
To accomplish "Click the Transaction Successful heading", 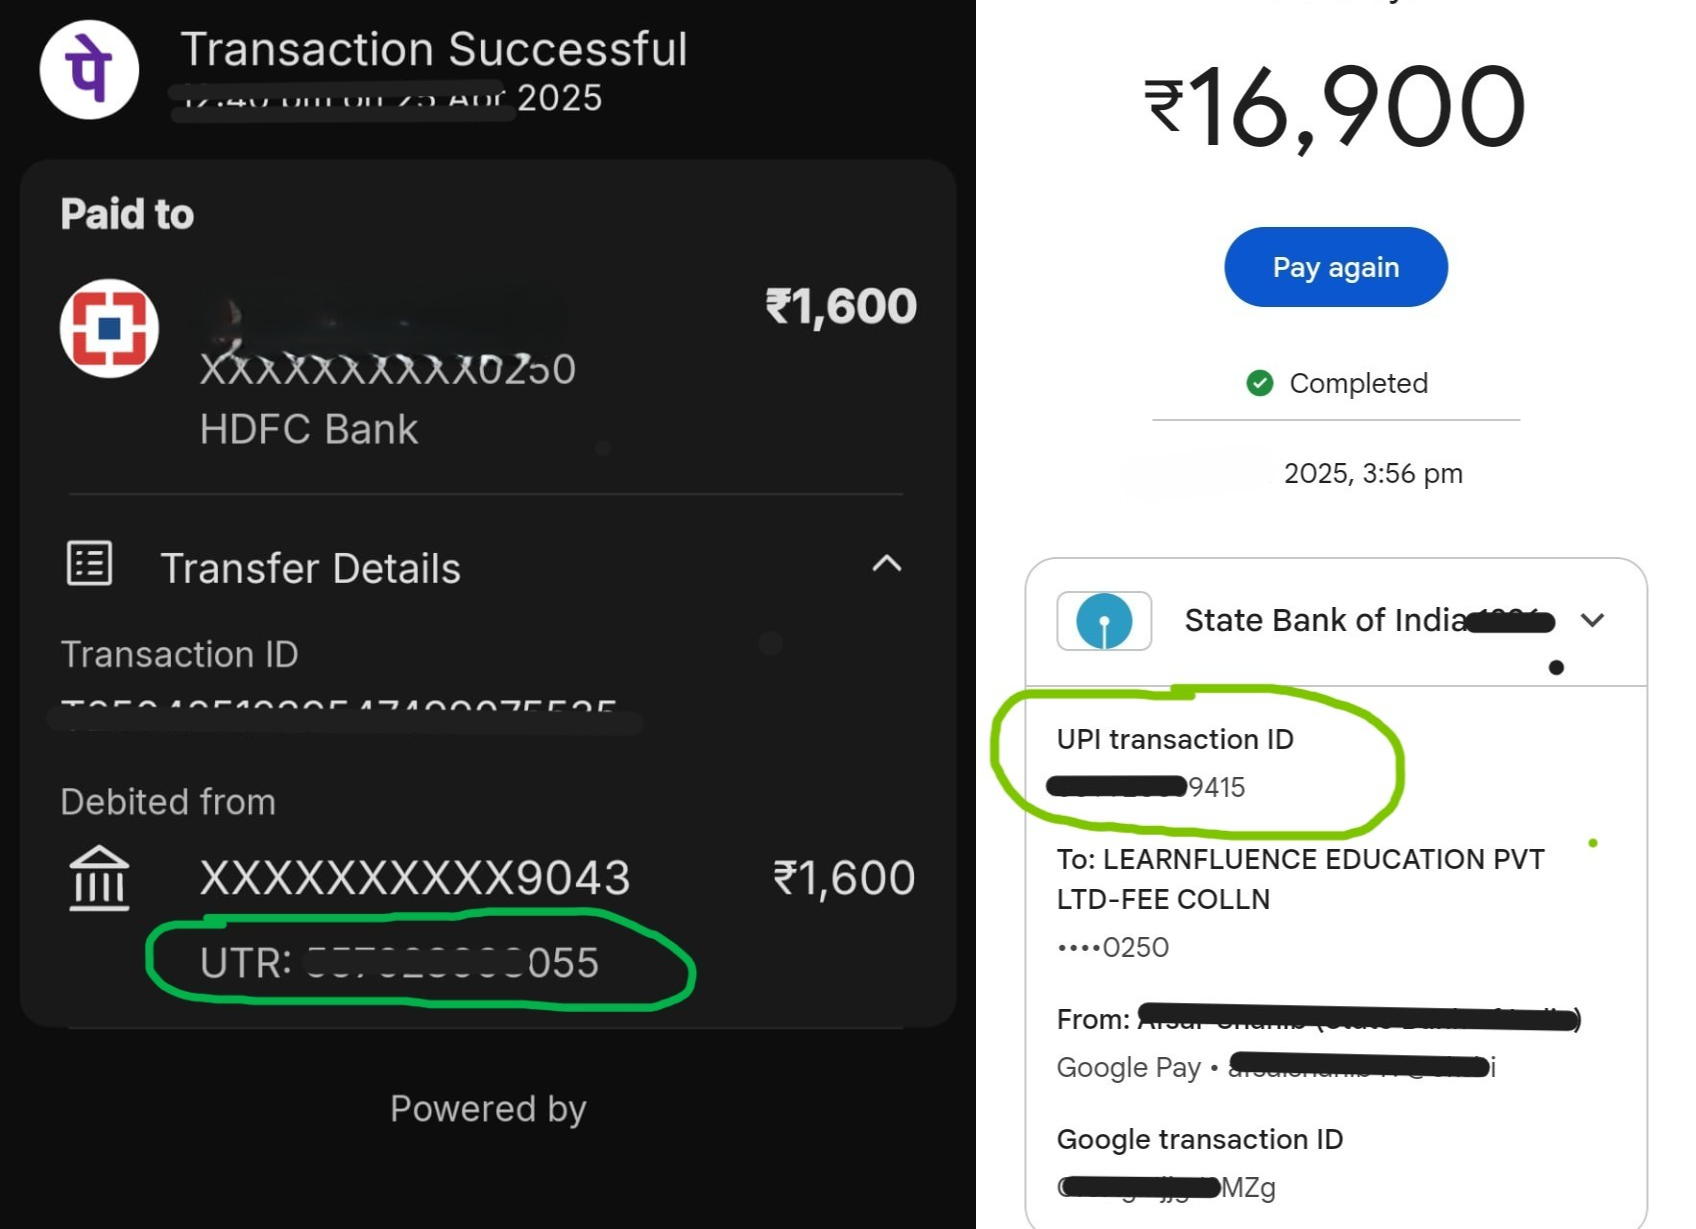I will point(433,49).
